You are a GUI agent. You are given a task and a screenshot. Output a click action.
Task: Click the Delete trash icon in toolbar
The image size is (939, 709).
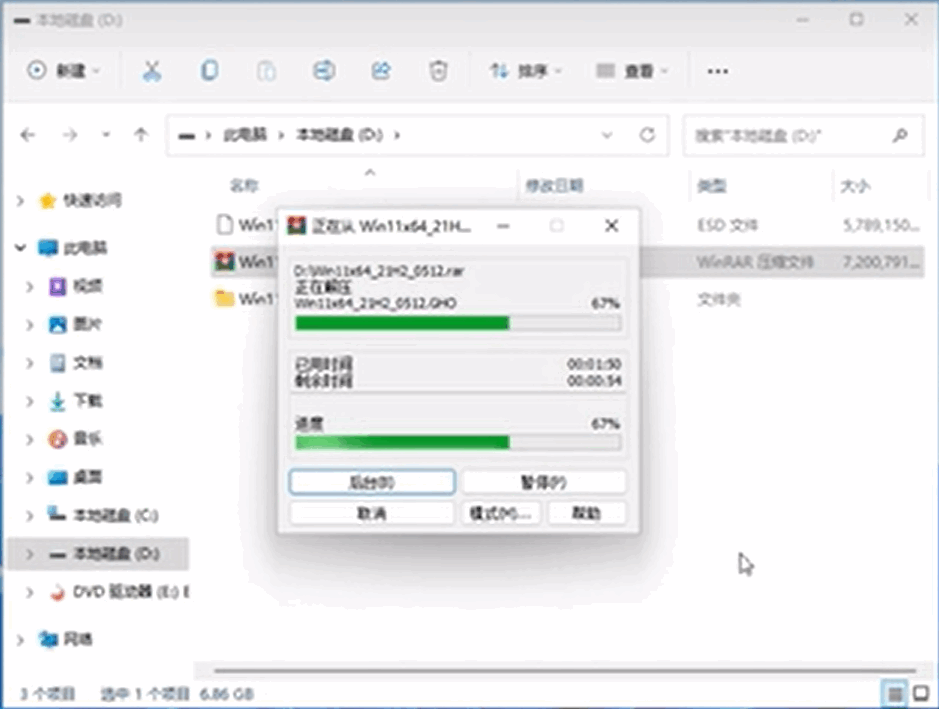coord(438,71)
